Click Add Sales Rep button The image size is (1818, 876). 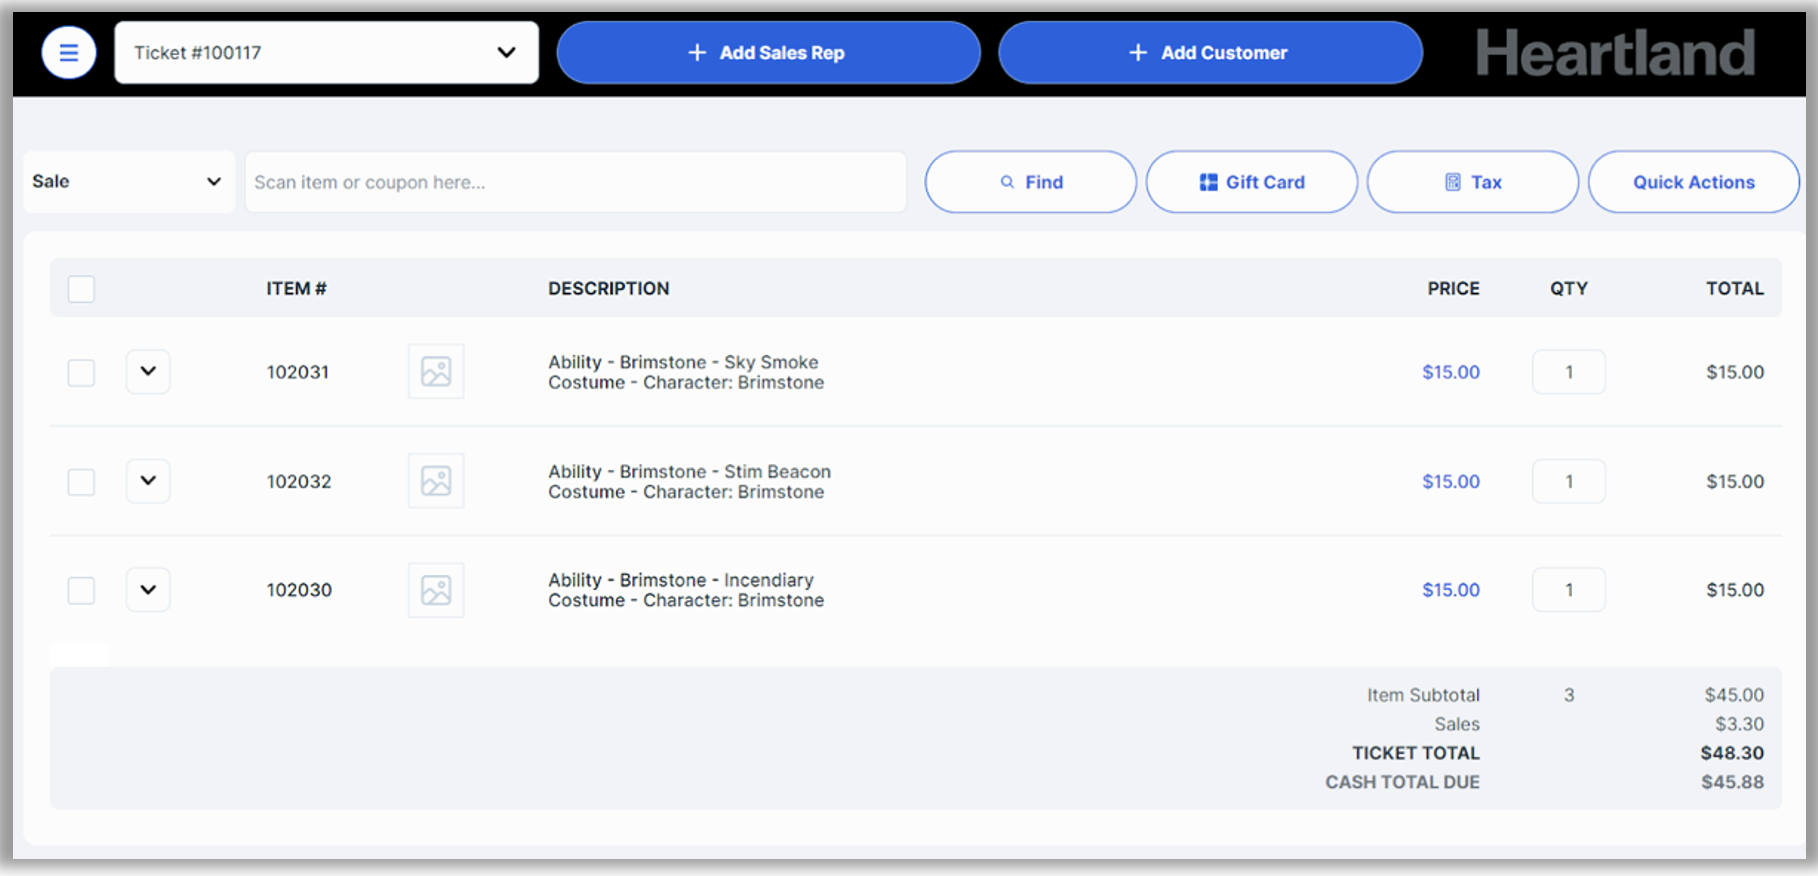click(x=768, y=53)
